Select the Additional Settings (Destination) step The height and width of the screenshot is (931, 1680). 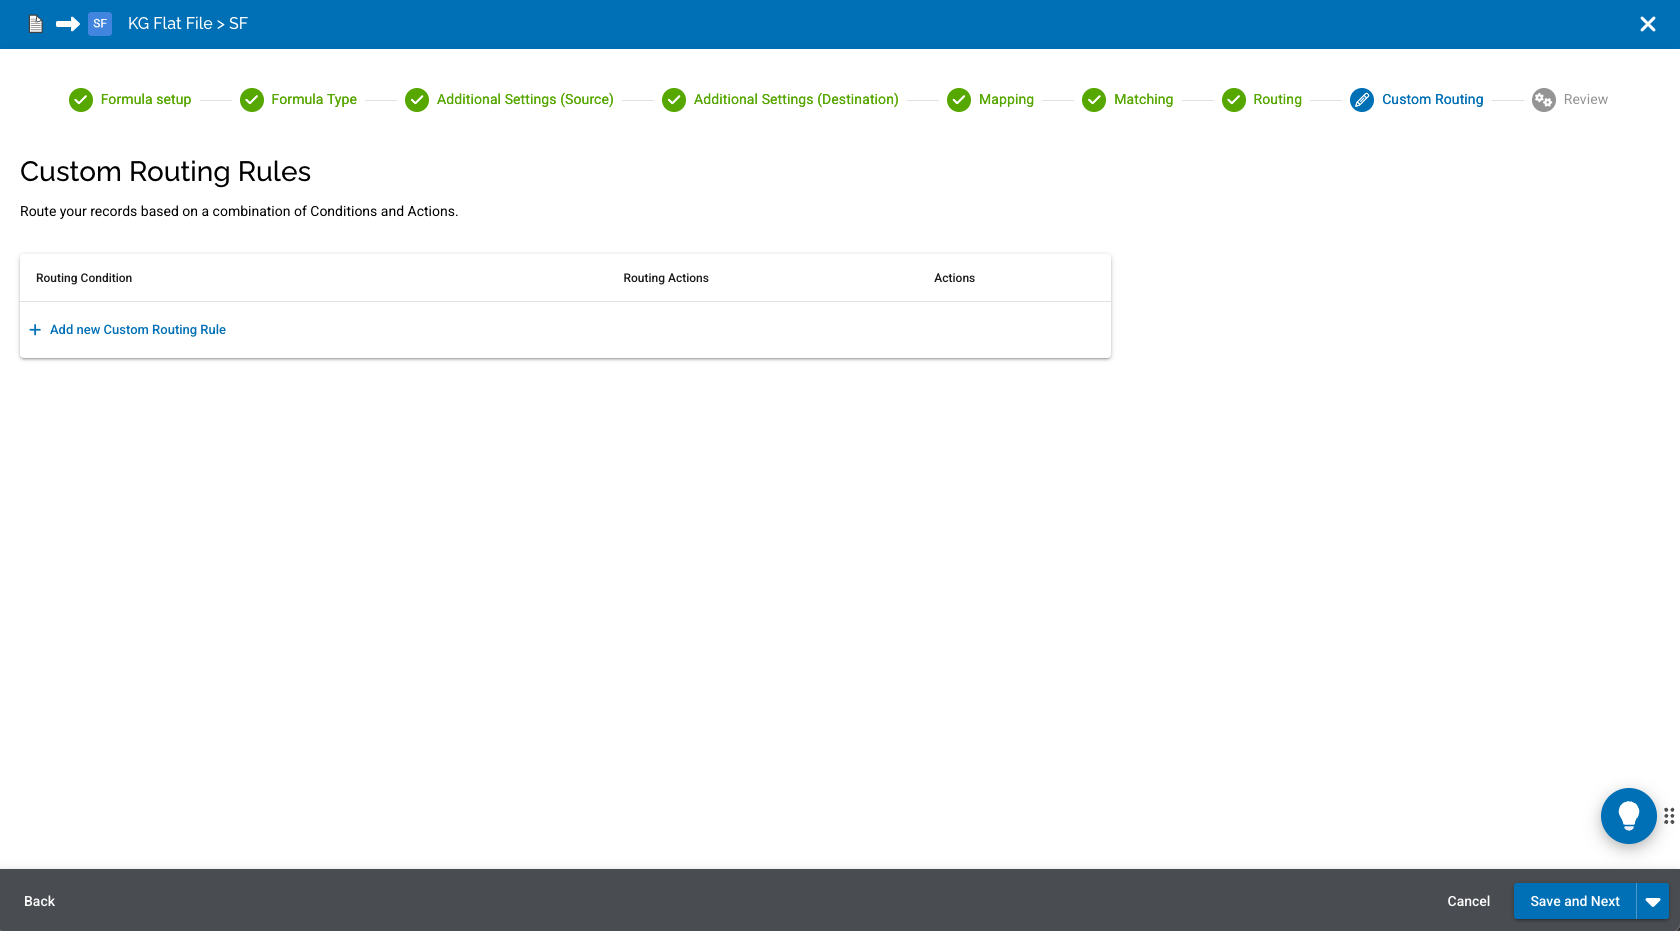coord(673,99)
